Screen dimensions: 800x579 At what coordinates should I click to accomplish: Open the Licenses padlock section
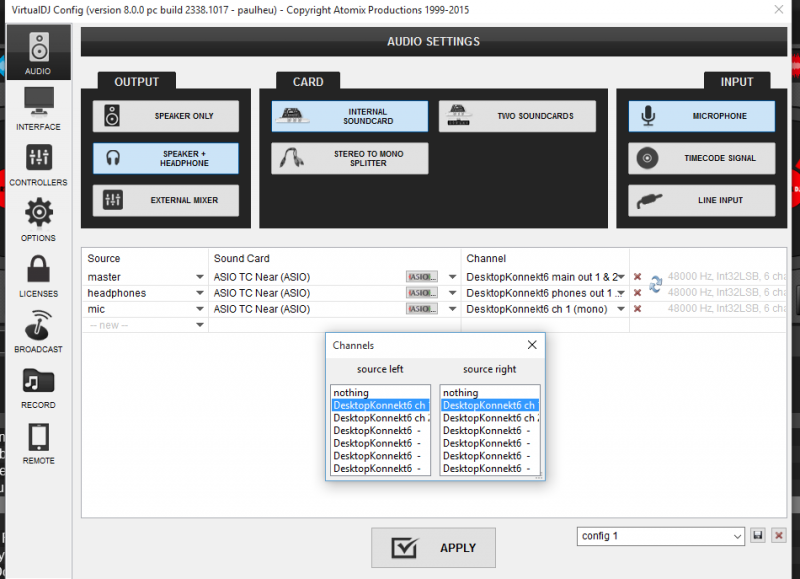tap(38, 276)
